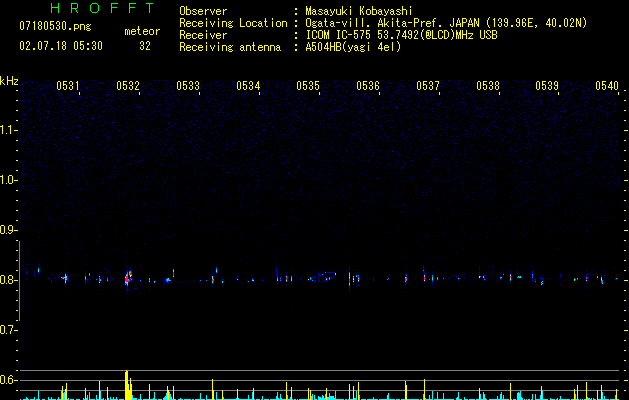Image resolution: width=629 pixels, height=400 pixels.
Task: Click observer name Masayuki Kobayashi
Action: 359,11
